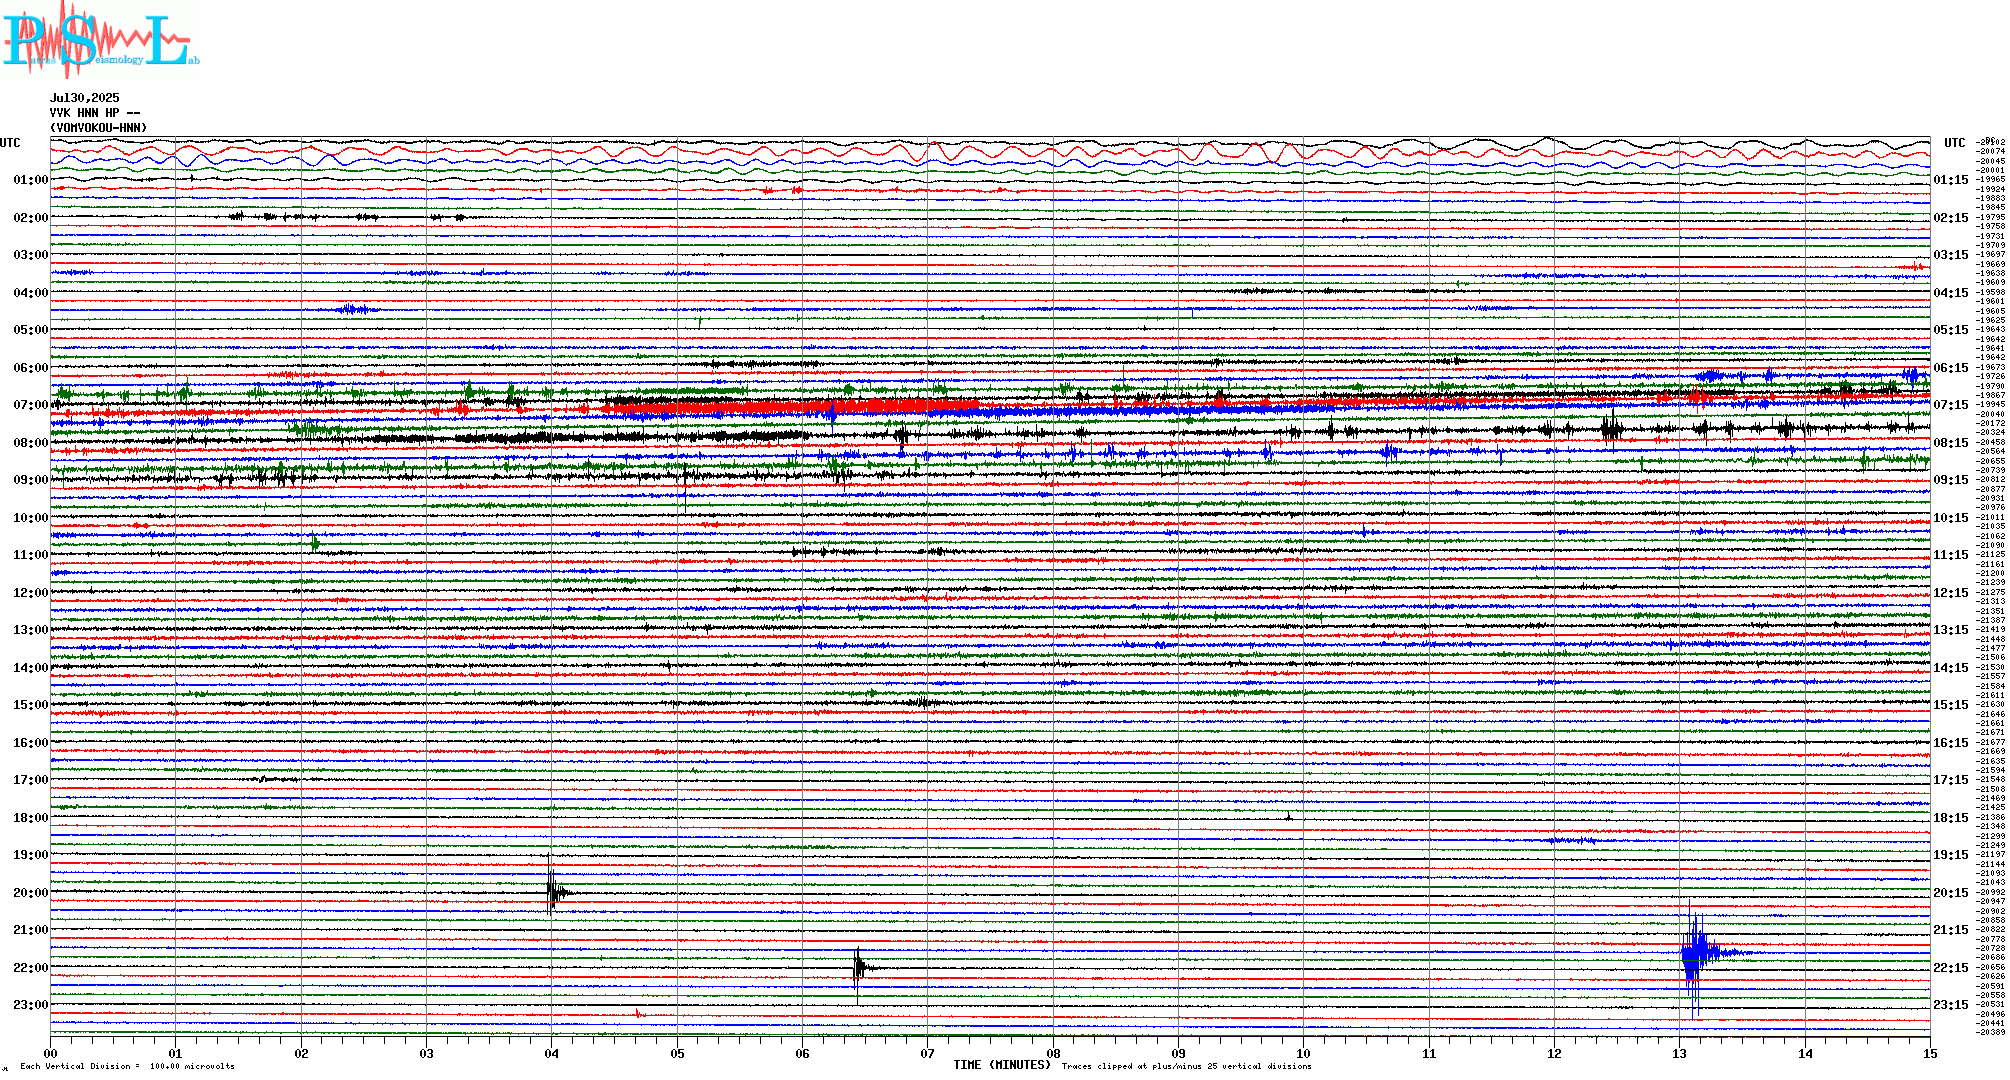Viewport: 2010px width, 1080px height.
Task: Click the left-side 'UTC' label
Action: [10, 143]
